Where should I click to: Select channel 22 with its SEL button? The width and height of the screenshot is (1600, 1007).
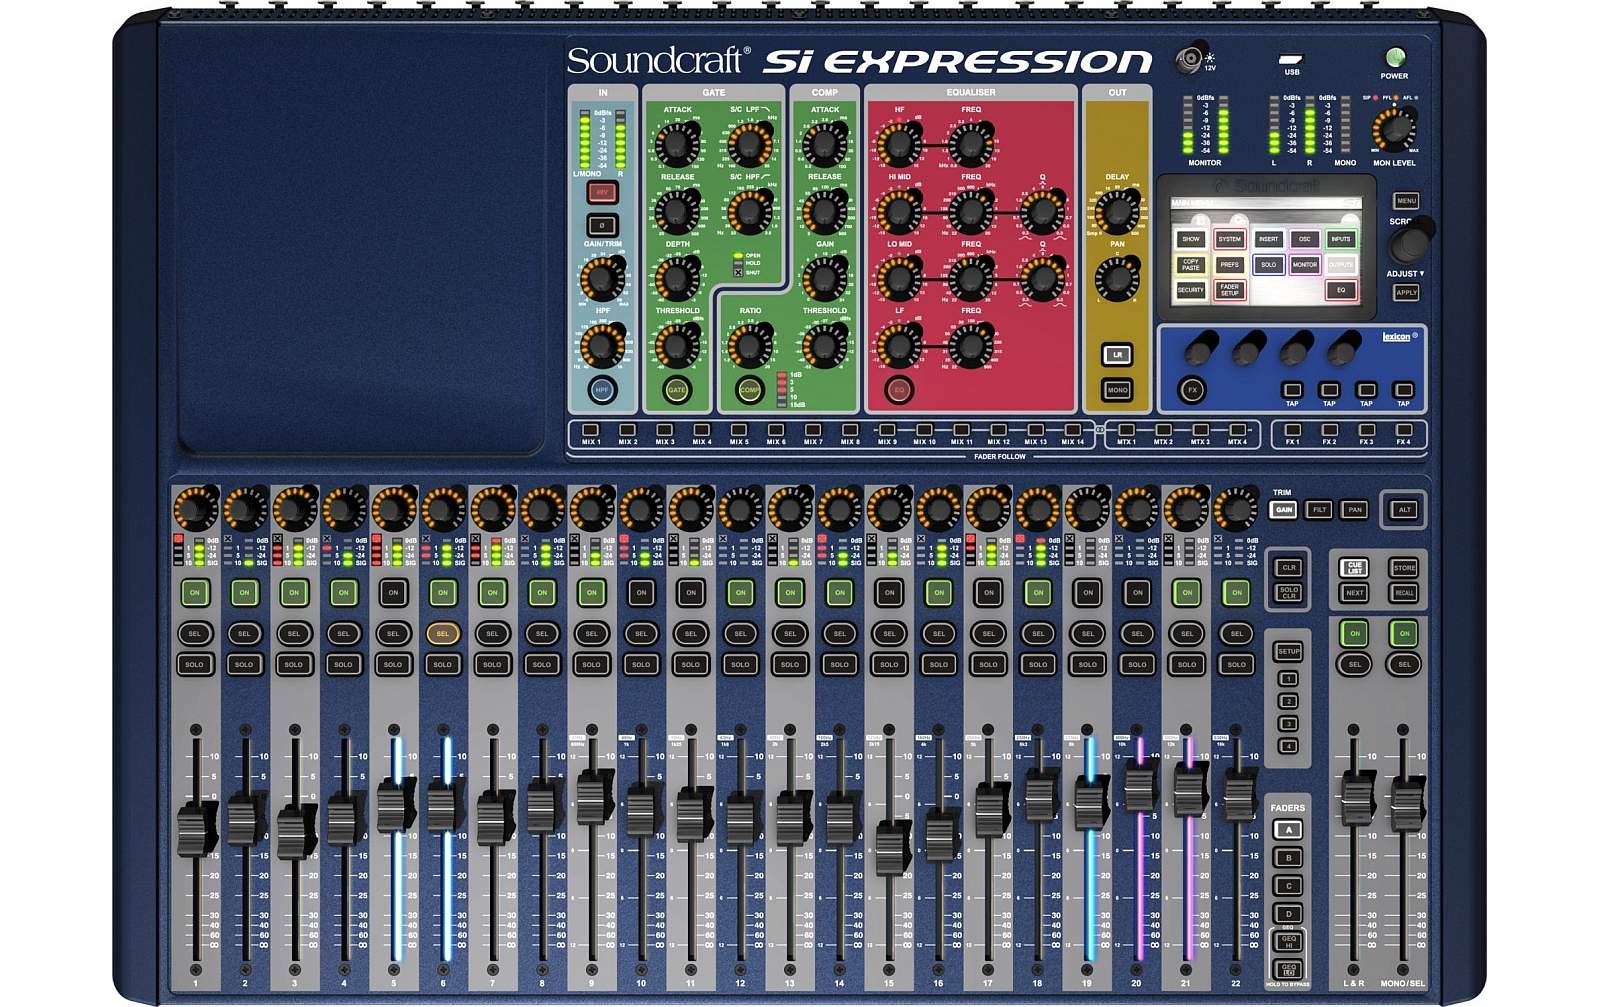click(1237, 633)
